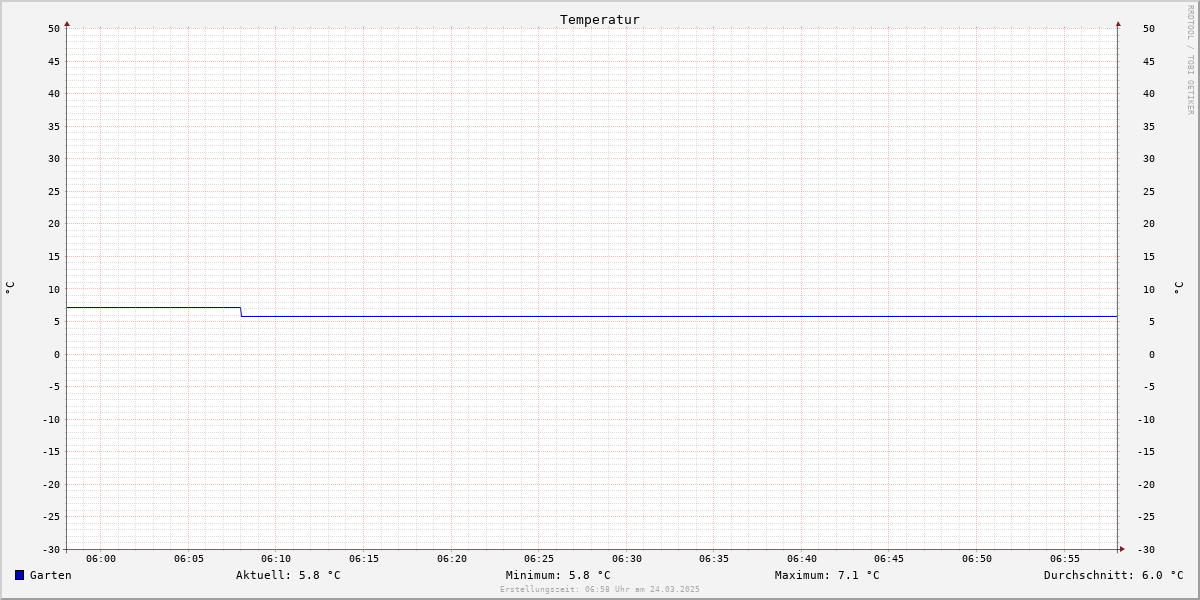Image resolution: width=1200 pixels, height=600 pixels.
Task: Click the 'Erstellungszeit: 06:58 Uhr' footer text
Action: coord(600,589)
